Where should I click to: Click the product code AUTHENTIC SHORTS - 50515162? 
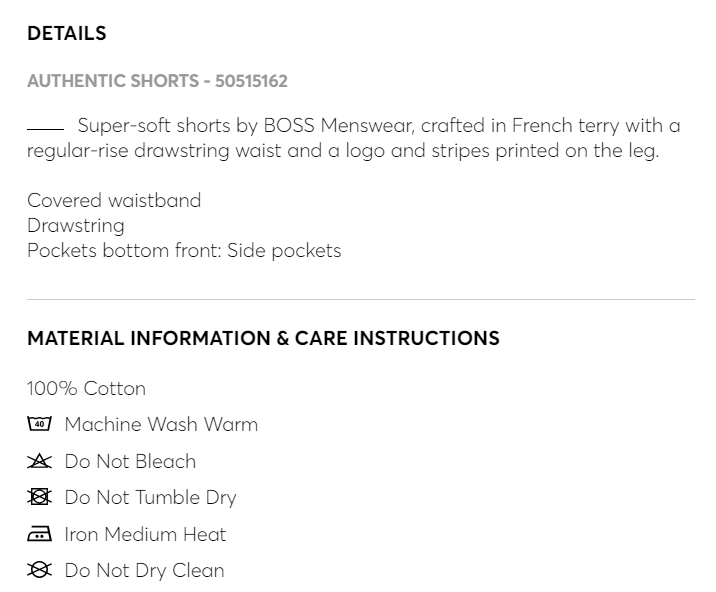pos(157,81)
